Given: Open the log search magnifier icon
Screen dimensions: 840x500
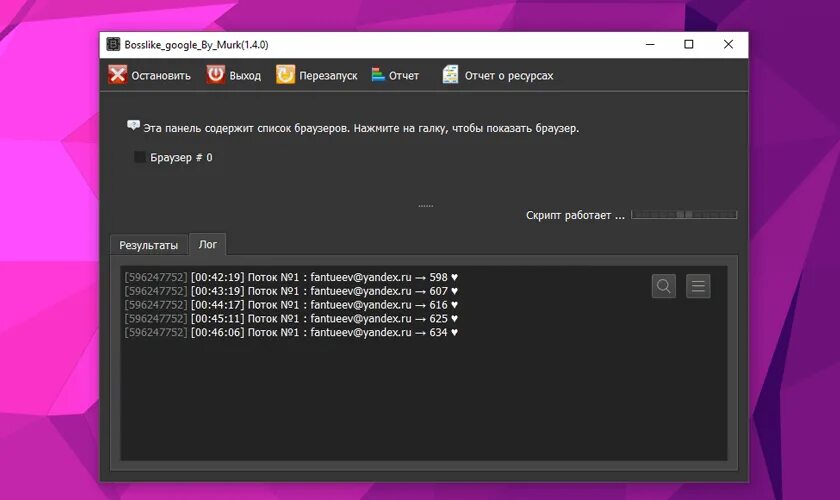Looking at the screenshot, I should tap(663, 286).
